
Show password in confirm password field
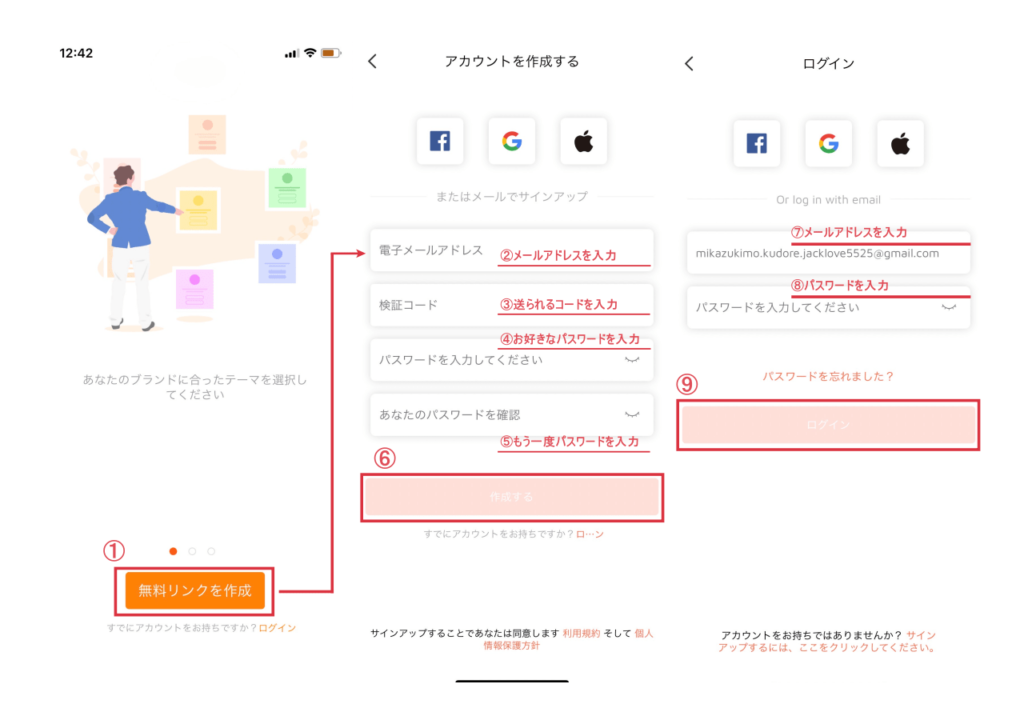632,414
